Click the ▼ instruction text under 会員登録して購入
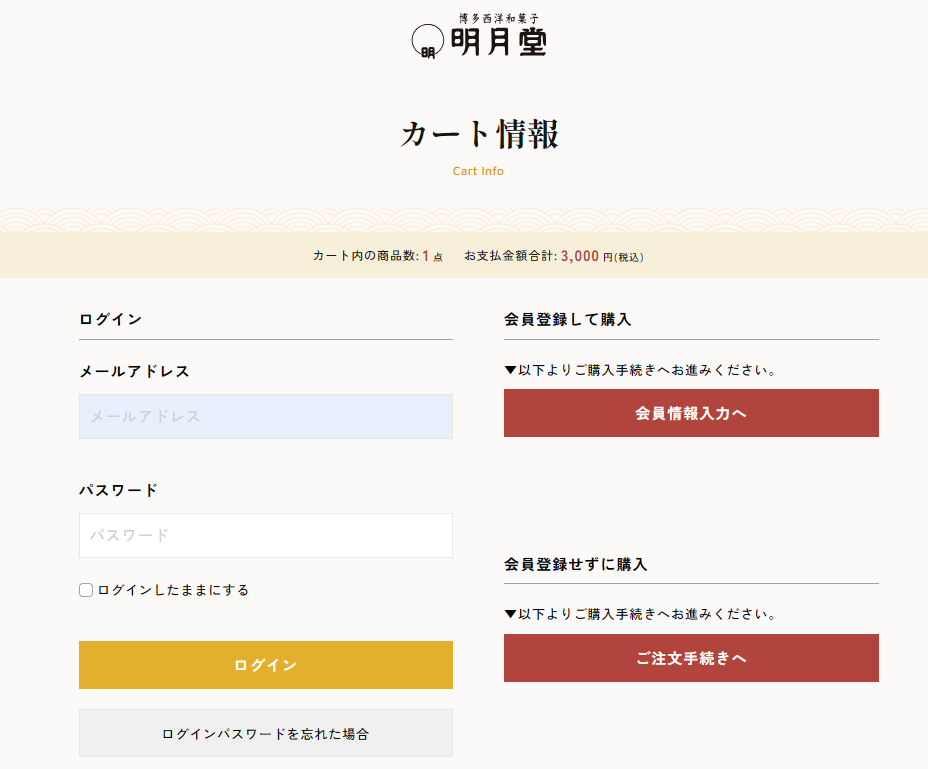 [x=641, y=370]
